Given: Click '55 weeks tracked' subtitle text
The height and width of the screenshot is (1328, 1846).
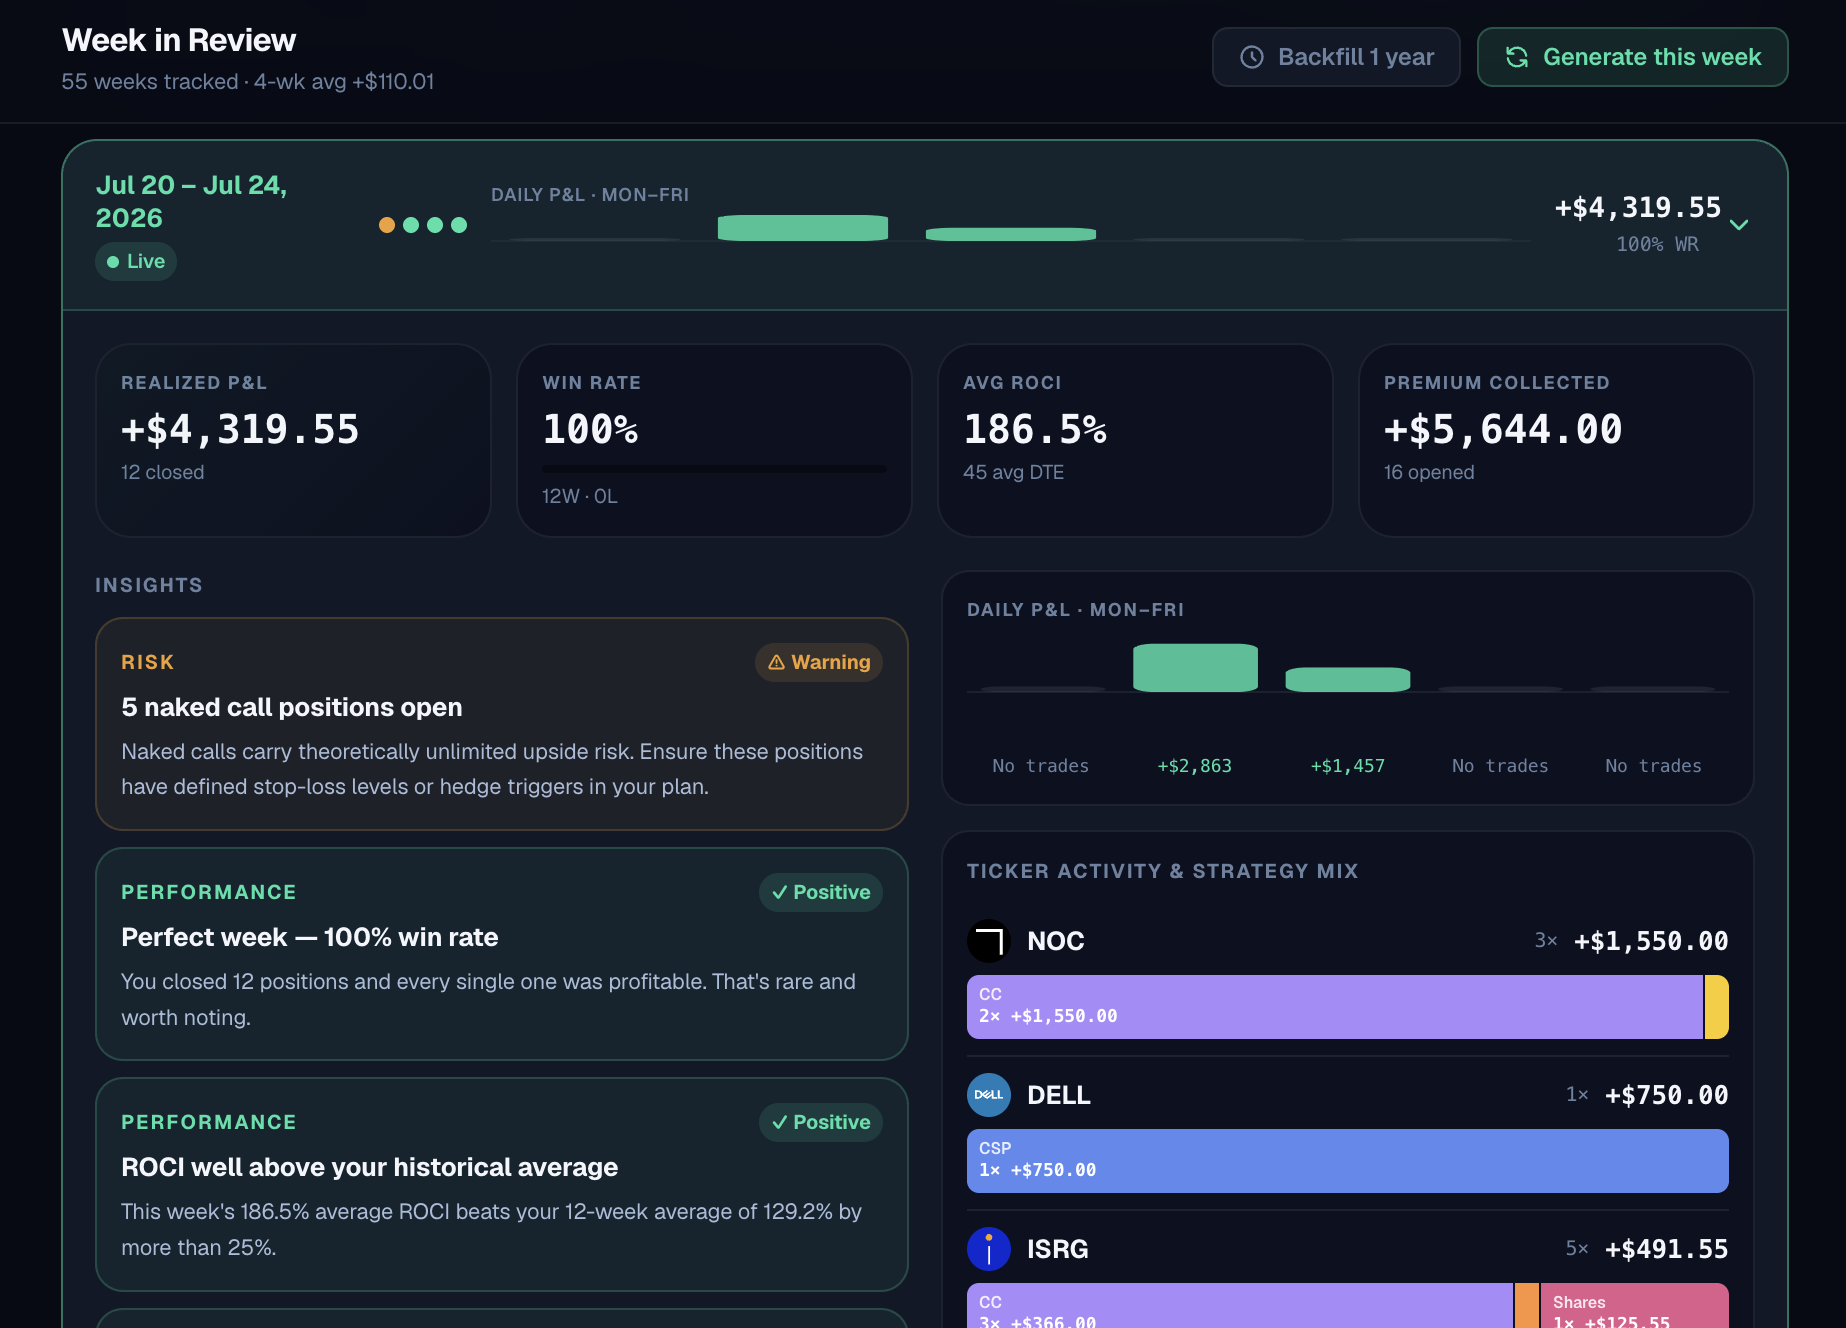Looking at the screenshot, I should (x=150, y=82).
